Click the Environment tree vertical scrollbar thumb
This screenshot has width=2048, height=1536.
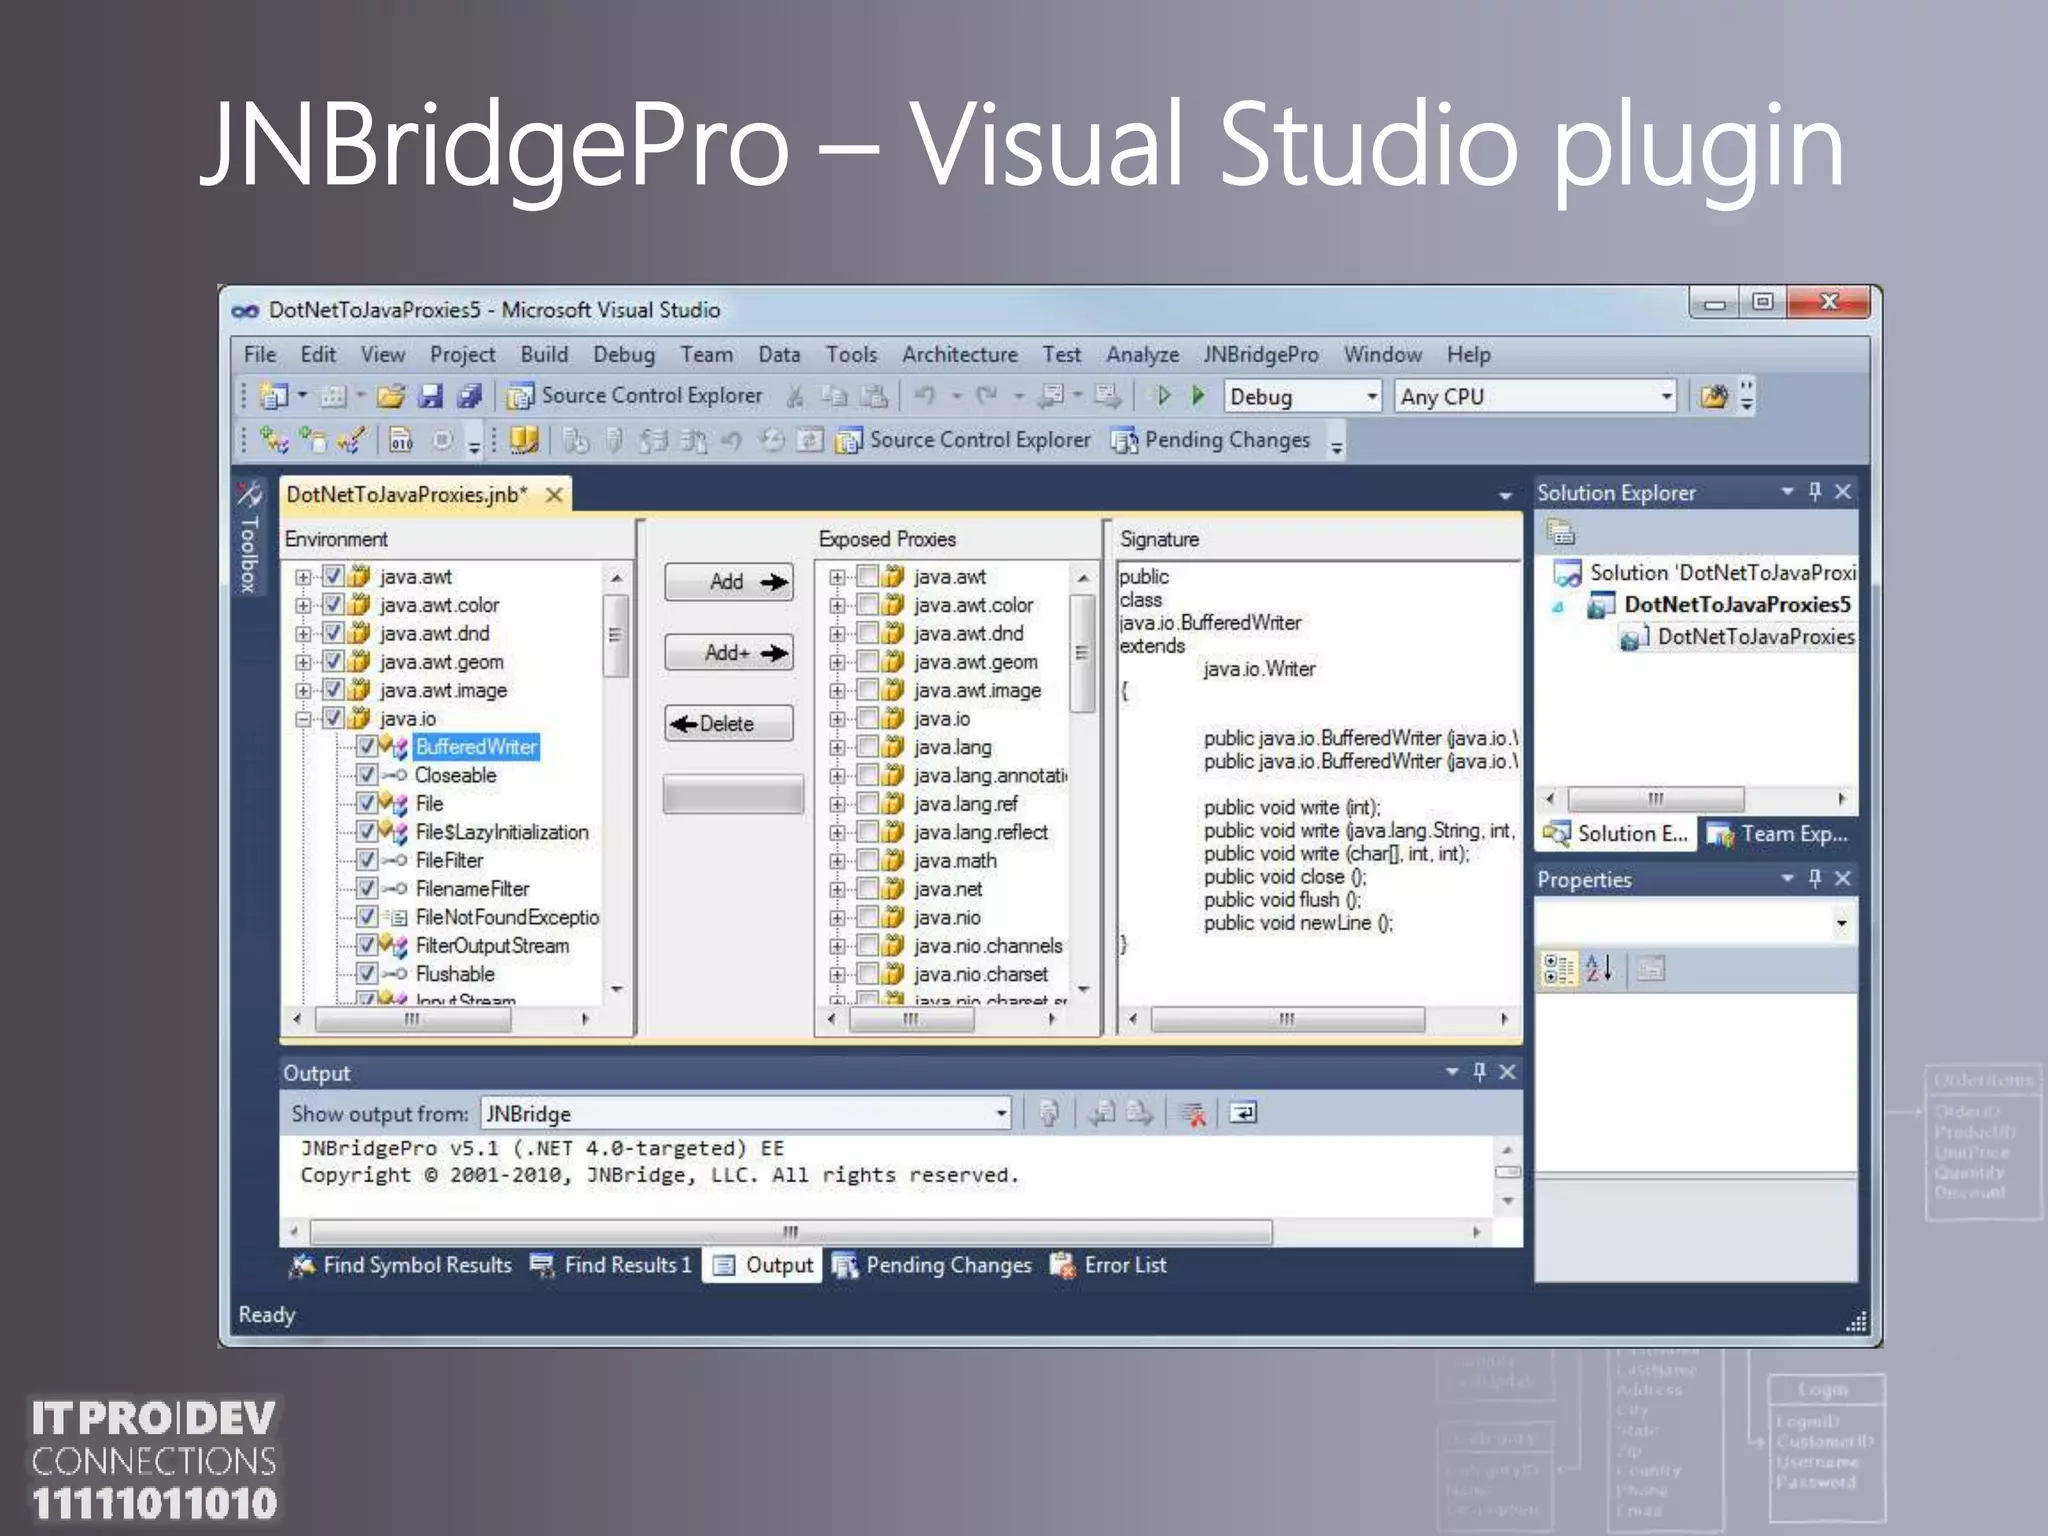(615, 635)
